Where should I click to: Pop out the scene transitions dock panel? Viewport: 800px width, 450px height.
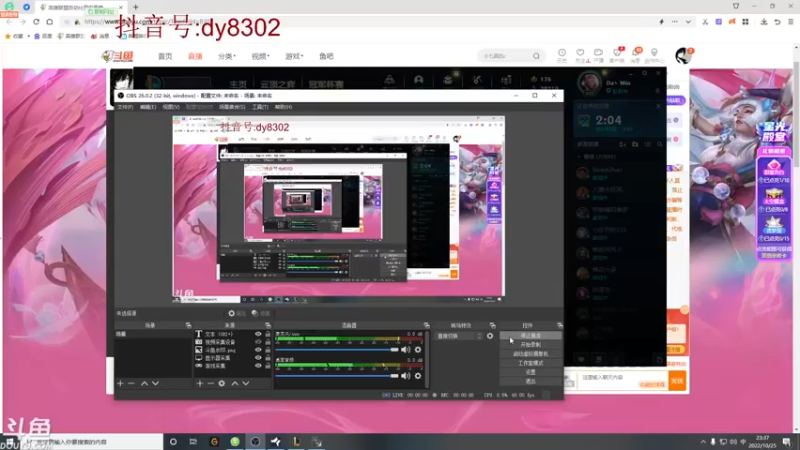[492, 325]
